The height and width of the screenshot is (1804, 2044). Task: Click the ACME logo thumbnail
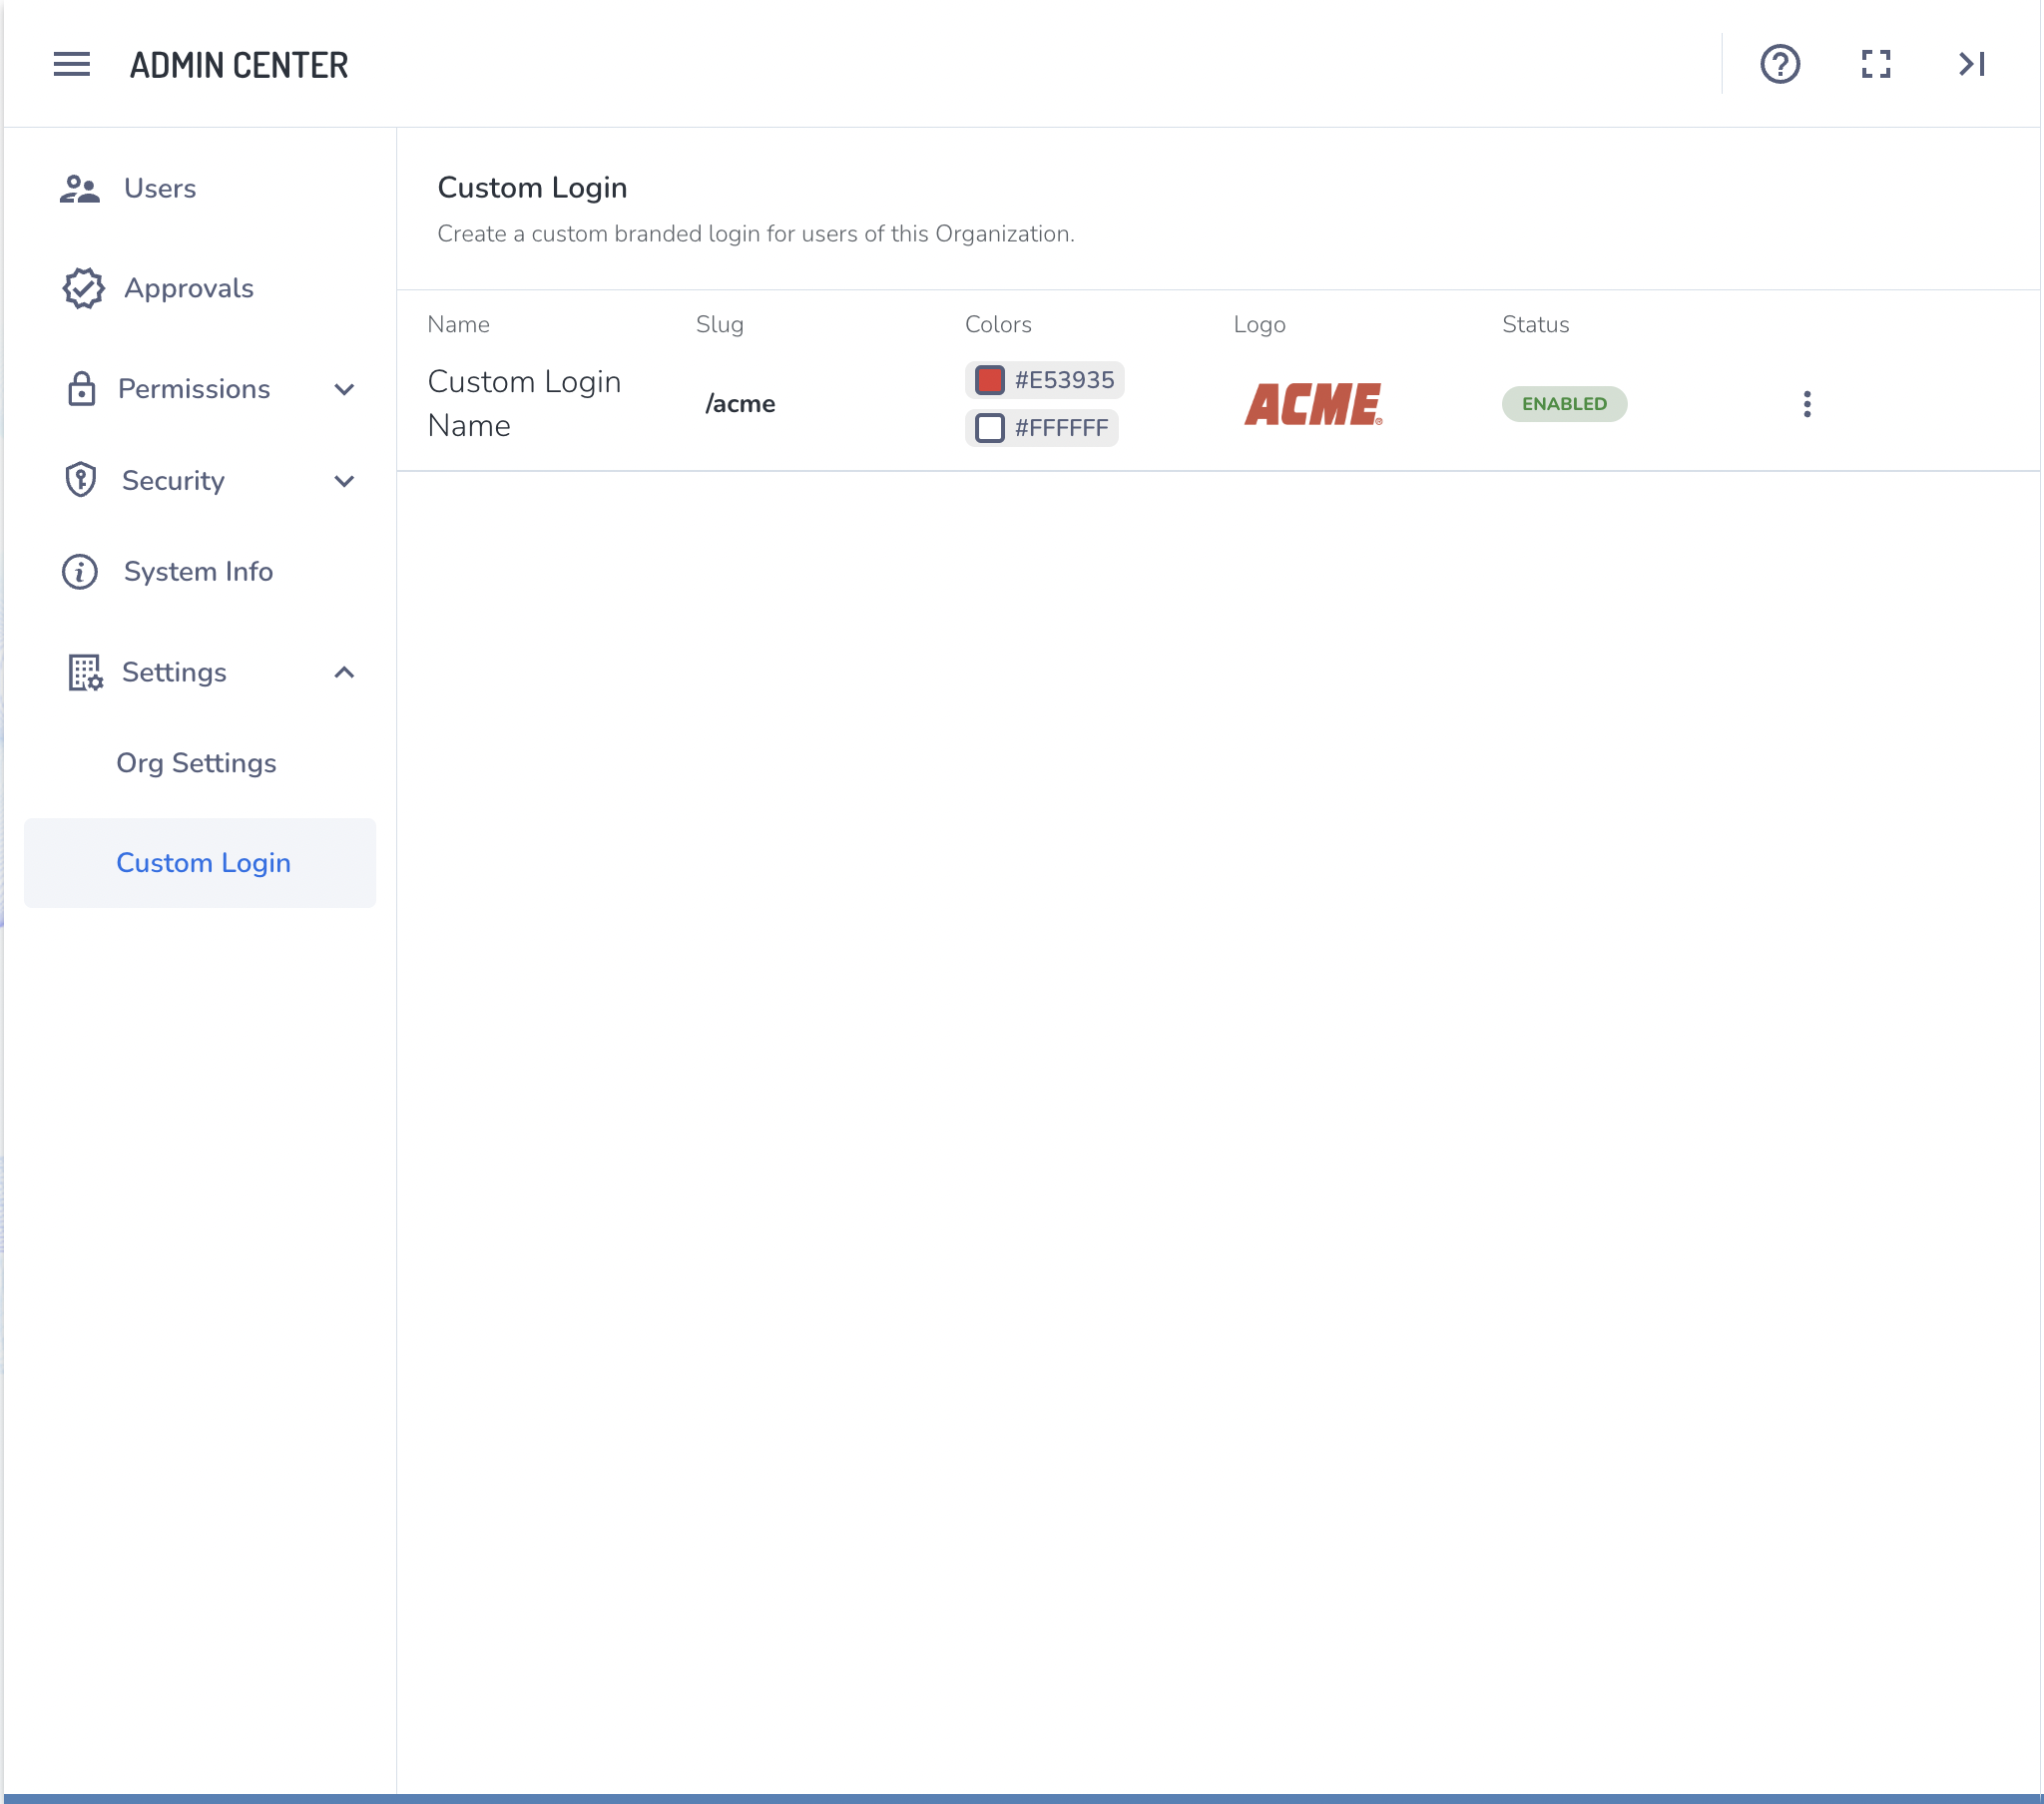[x=1313, y=404]
